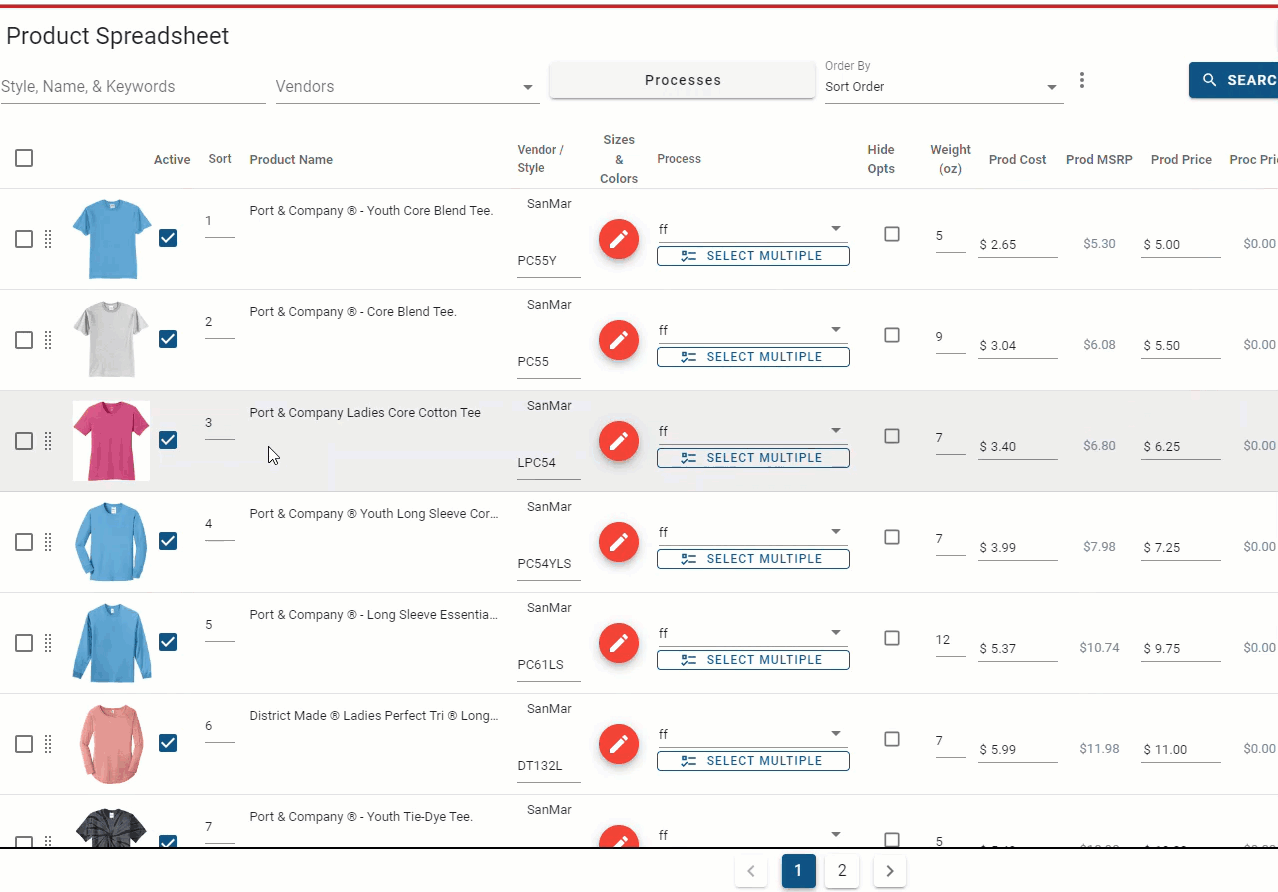Click Select Multiple for DT132L row

tap(753, 761)
